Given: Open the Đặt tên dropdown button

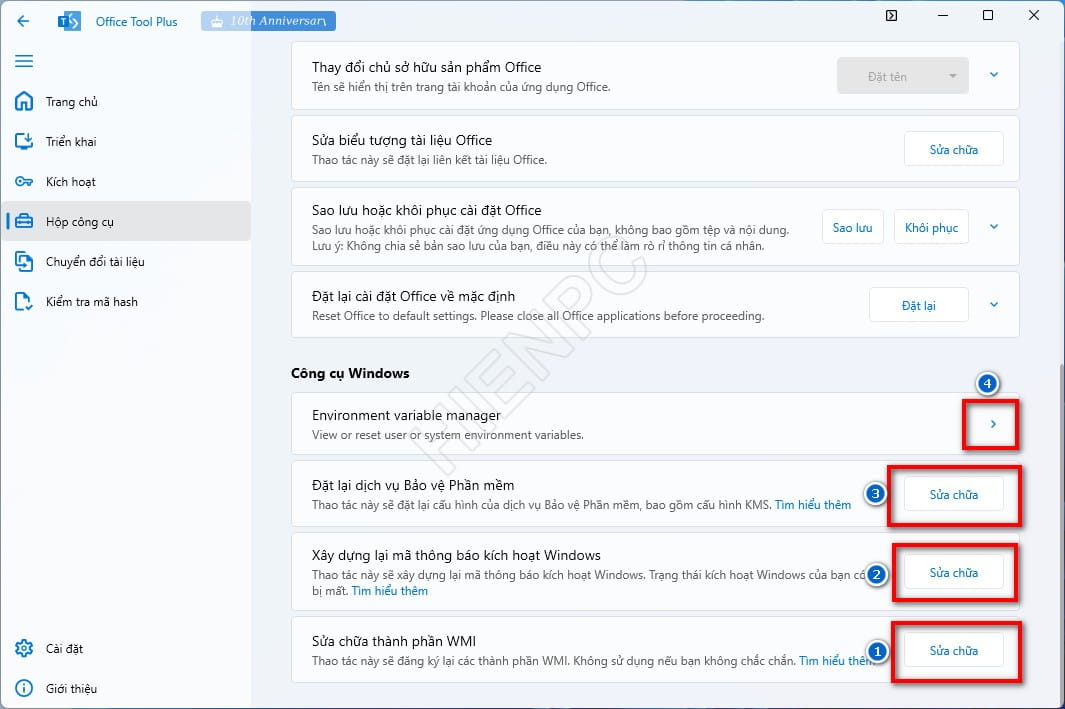Looking at the screenshot, I should click(903, 76).
